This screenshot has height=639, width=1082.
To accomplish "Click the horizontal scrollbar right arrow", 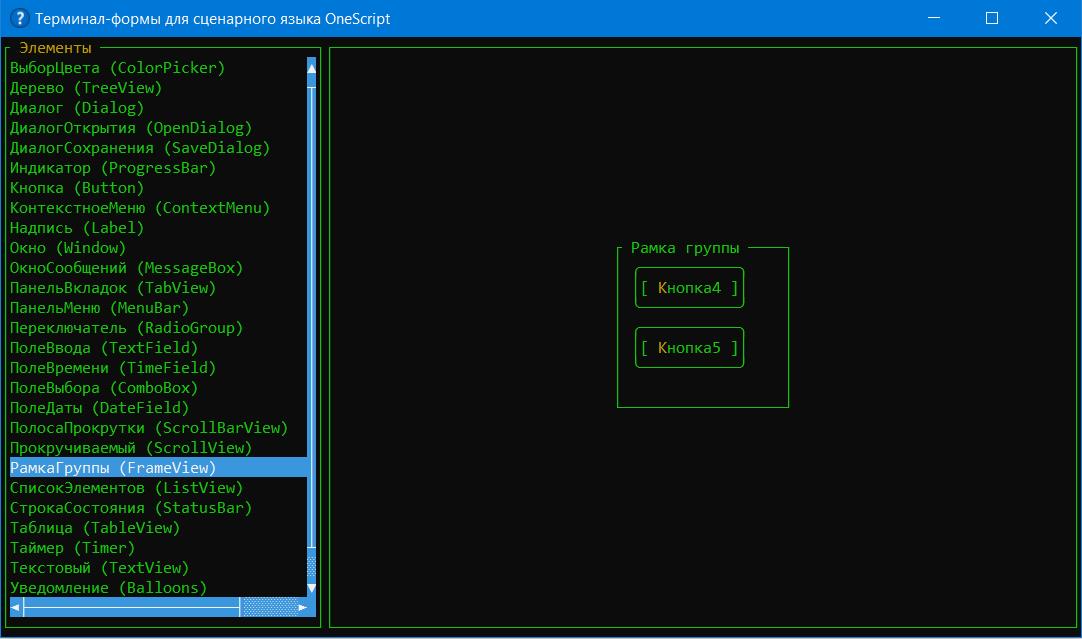I will tap(302, 607).
